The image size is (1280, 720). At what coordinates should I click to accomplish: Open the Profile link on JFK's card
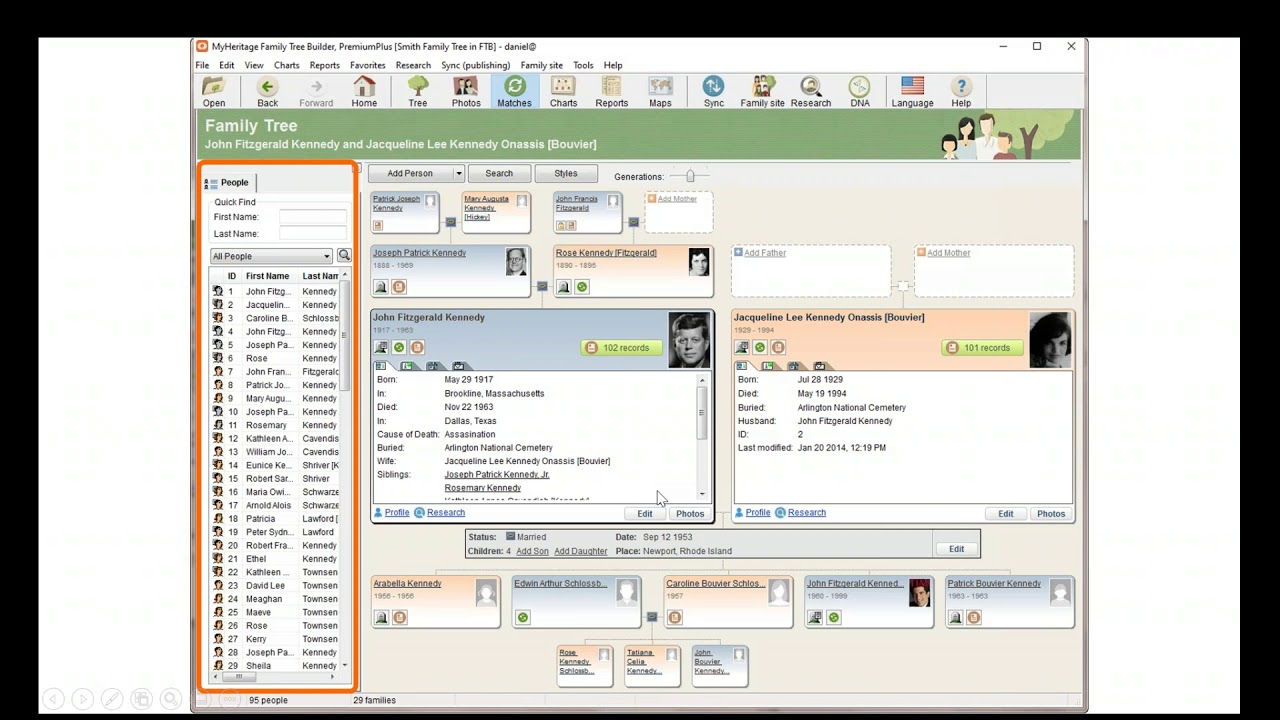(397, 513)
